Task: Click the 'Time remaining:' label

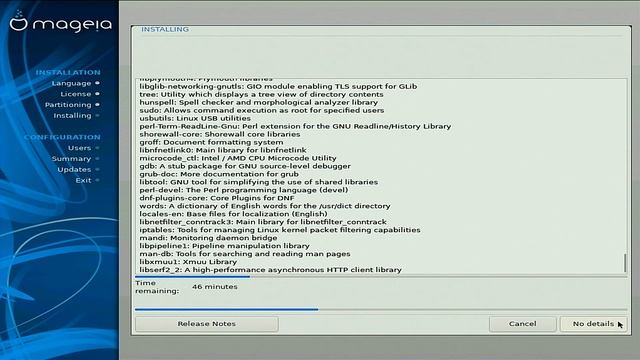Action: click(x=157, y=287)
